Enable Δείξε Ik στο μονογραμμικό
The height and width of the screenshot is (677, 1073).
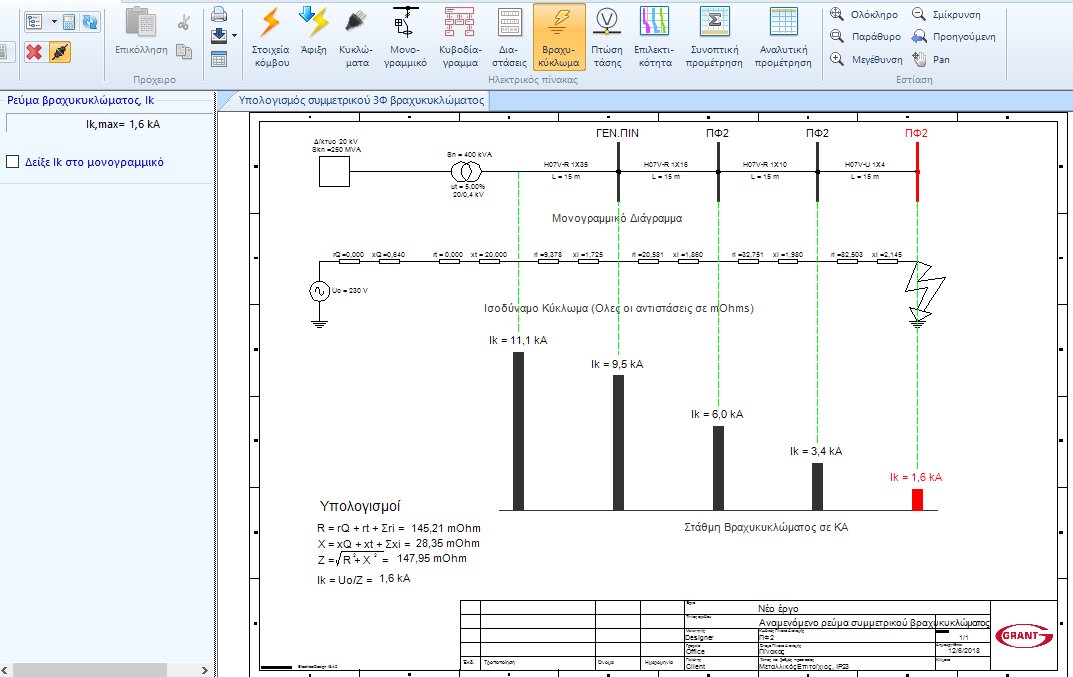(14, 160)
